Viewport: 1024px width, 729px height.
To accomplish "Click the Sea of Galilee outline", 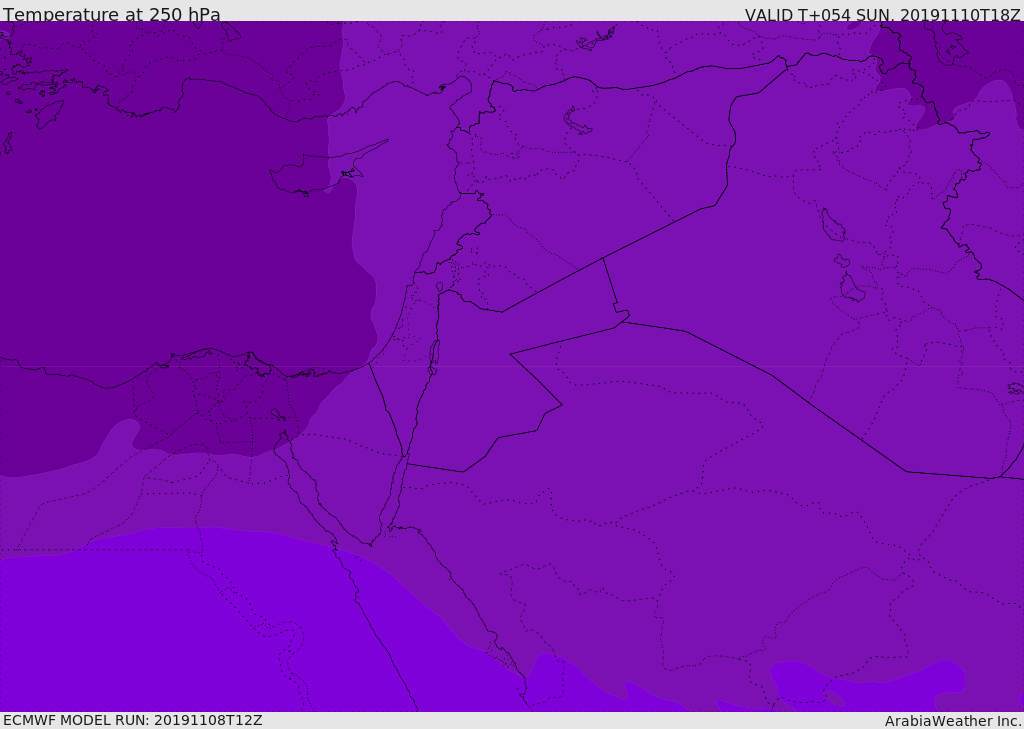I will pyautogui.click(x=439, y=288).
